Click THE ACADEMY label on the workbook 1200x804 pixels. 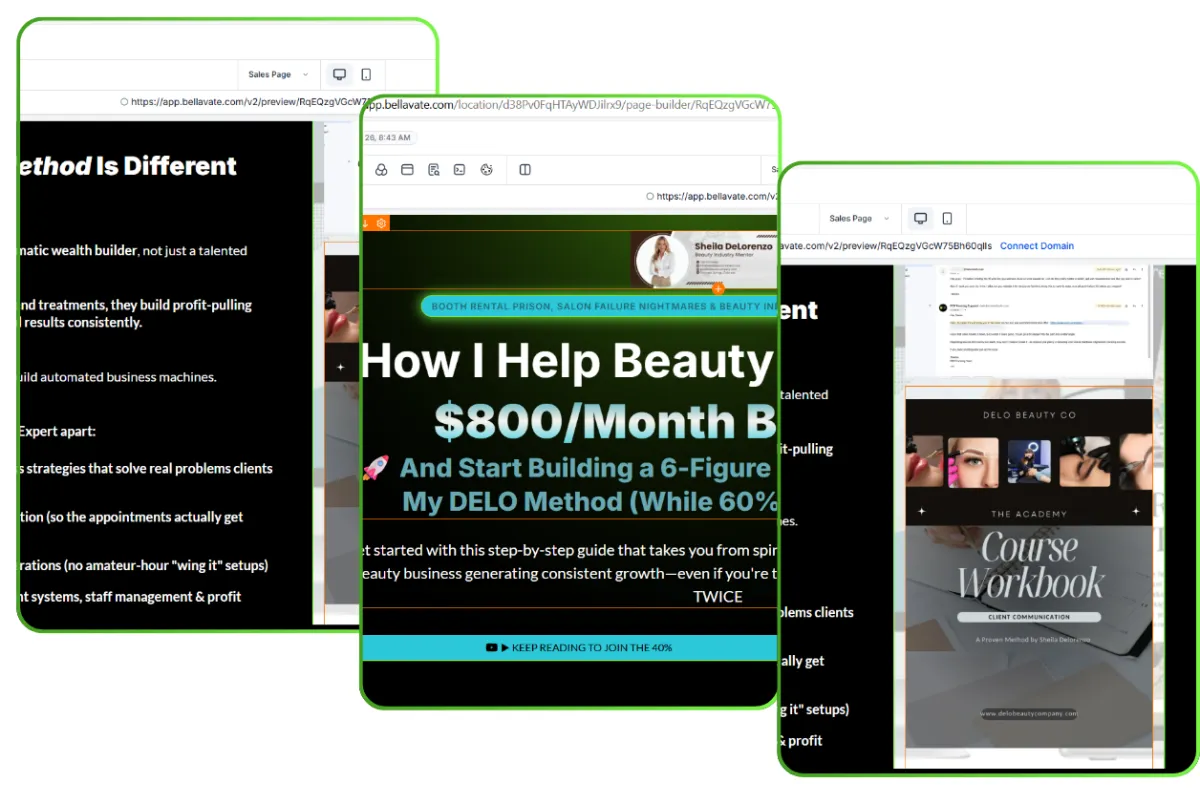click(x=1029, y=513)
